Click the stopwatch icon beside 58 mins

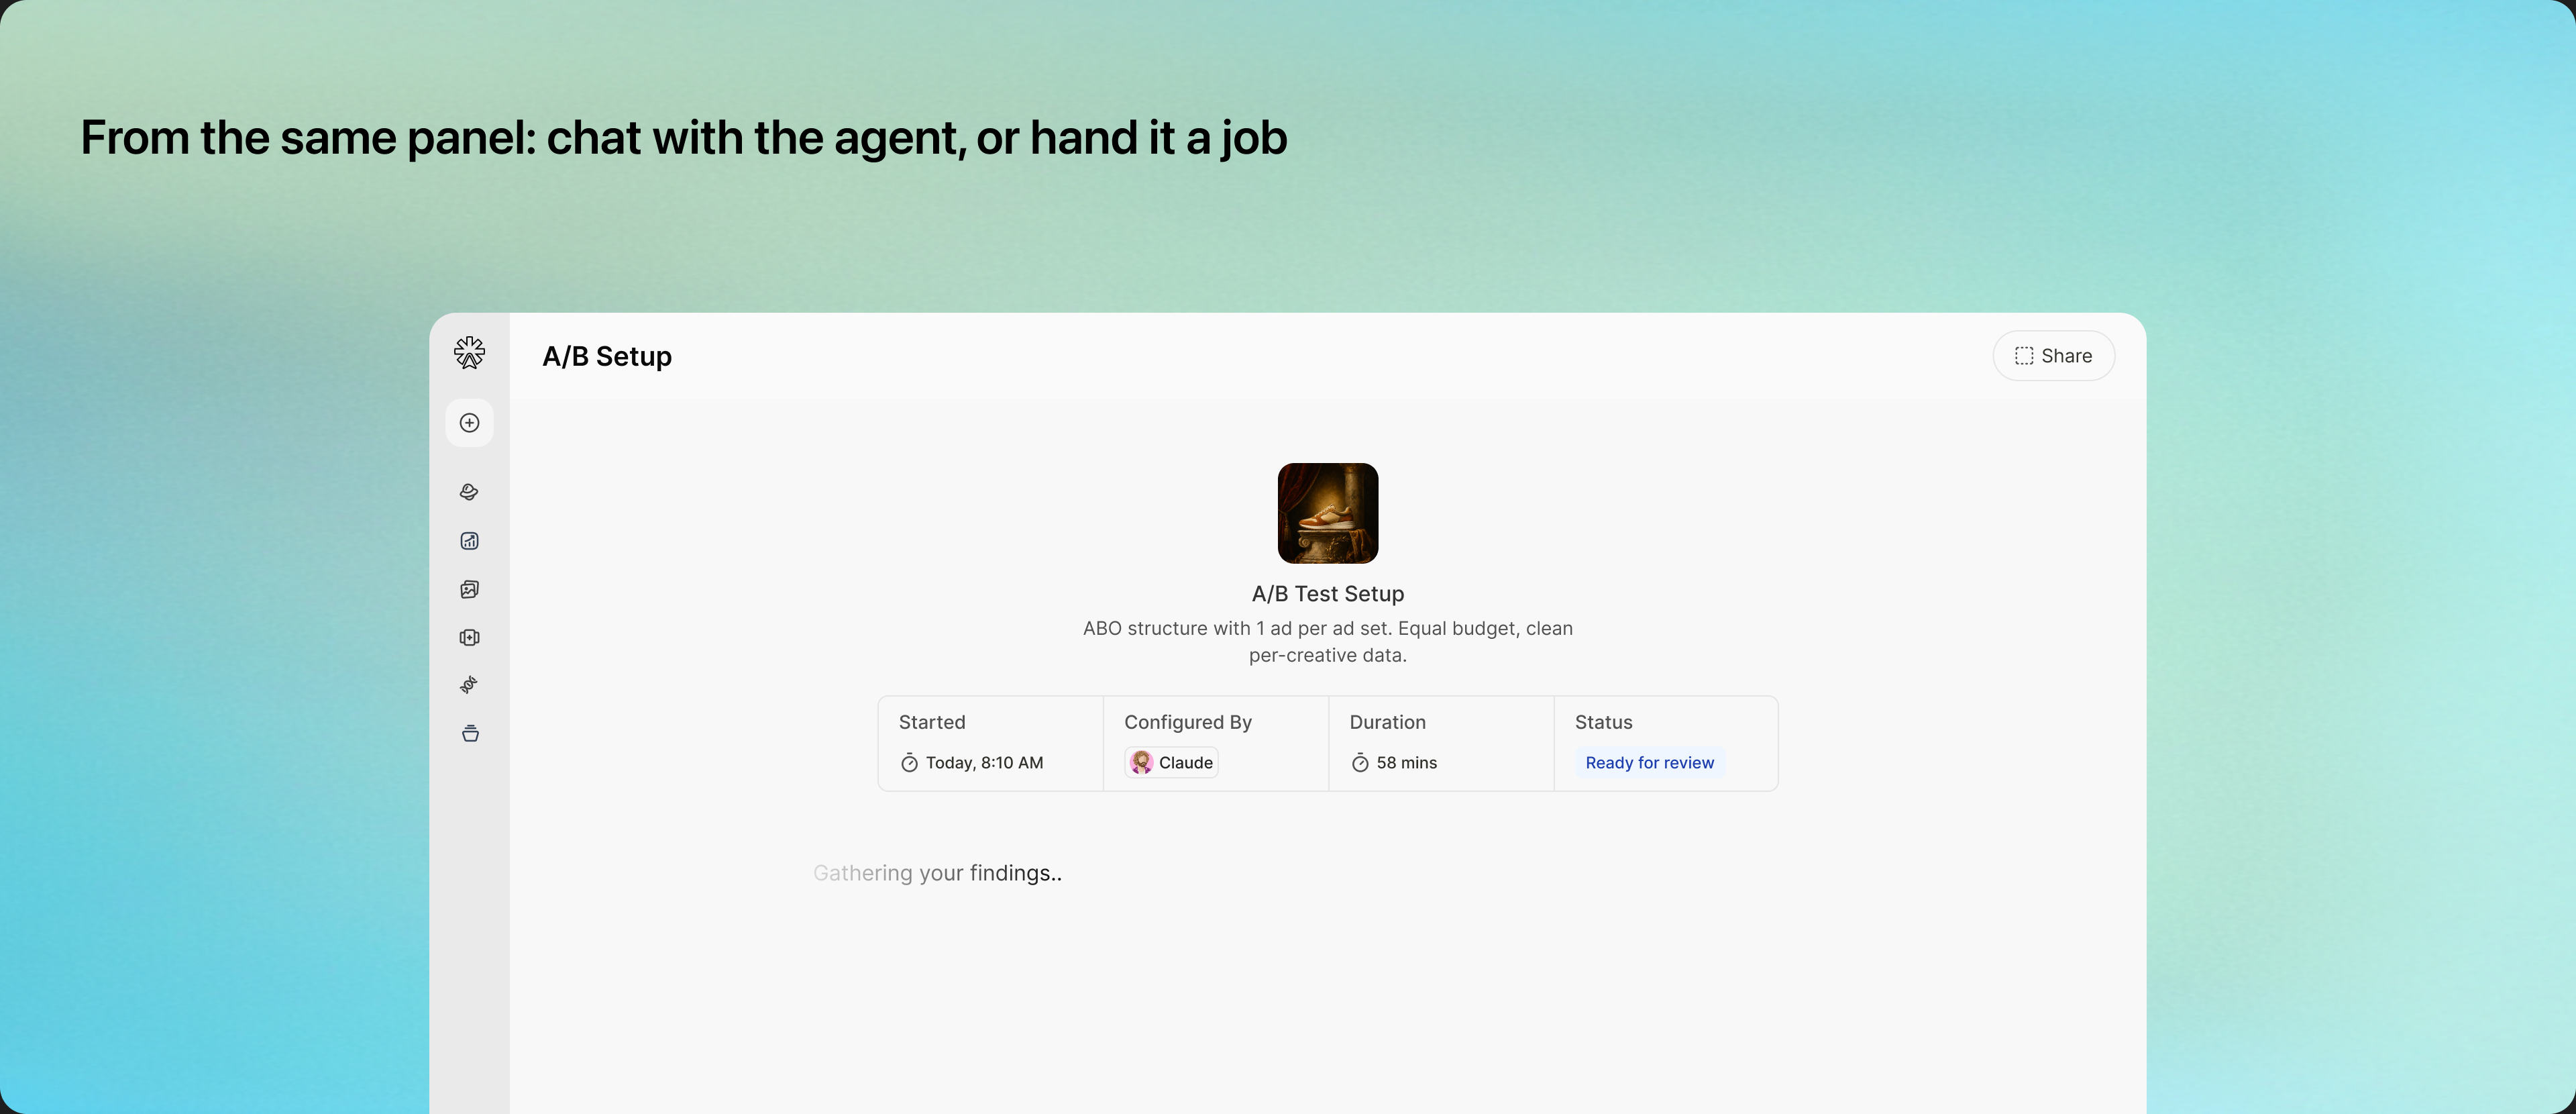(1360, 763)
